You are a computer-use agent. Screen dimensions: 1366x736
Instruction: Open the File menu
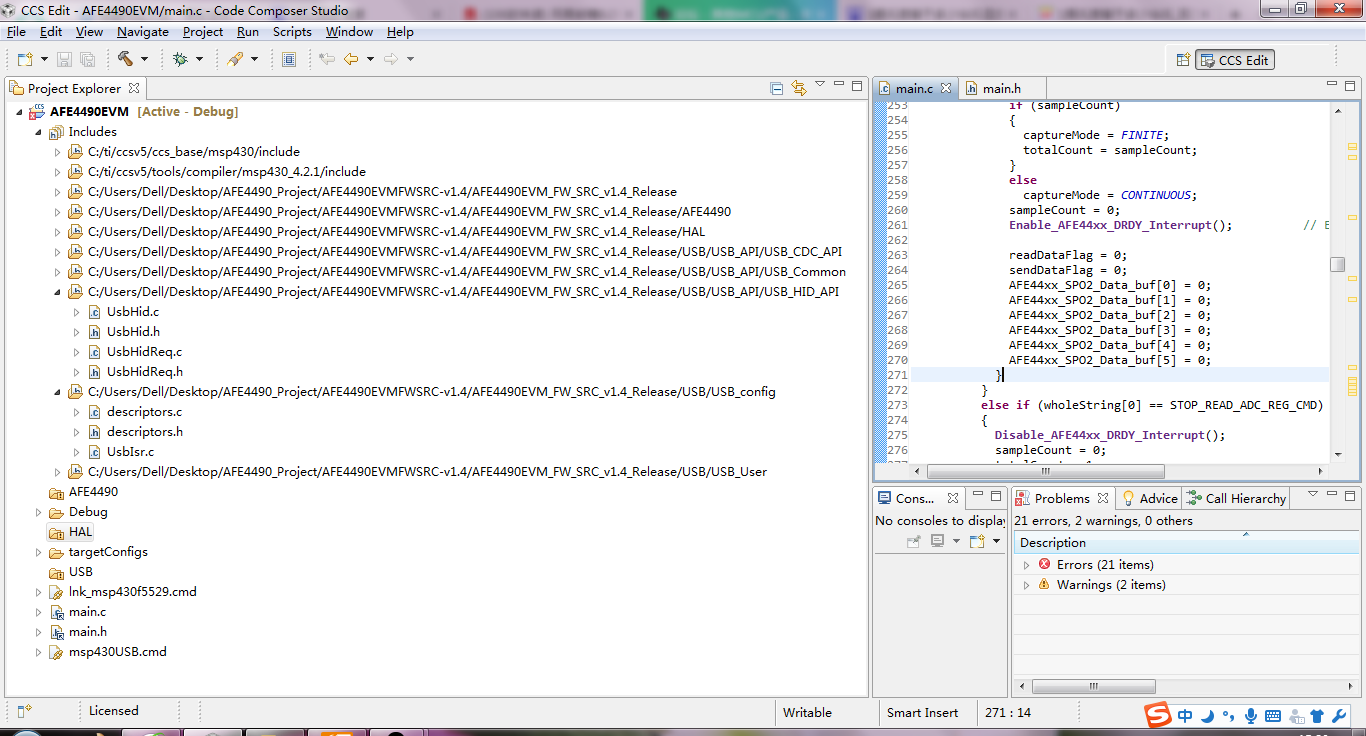(16, 32)
